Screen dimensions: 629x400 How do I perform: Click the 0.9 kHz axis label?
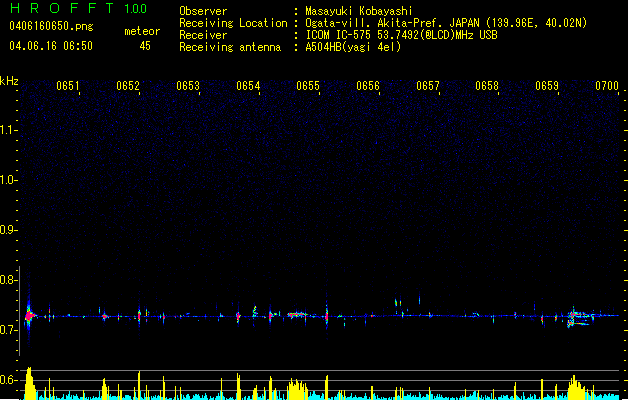pos(9,229)
